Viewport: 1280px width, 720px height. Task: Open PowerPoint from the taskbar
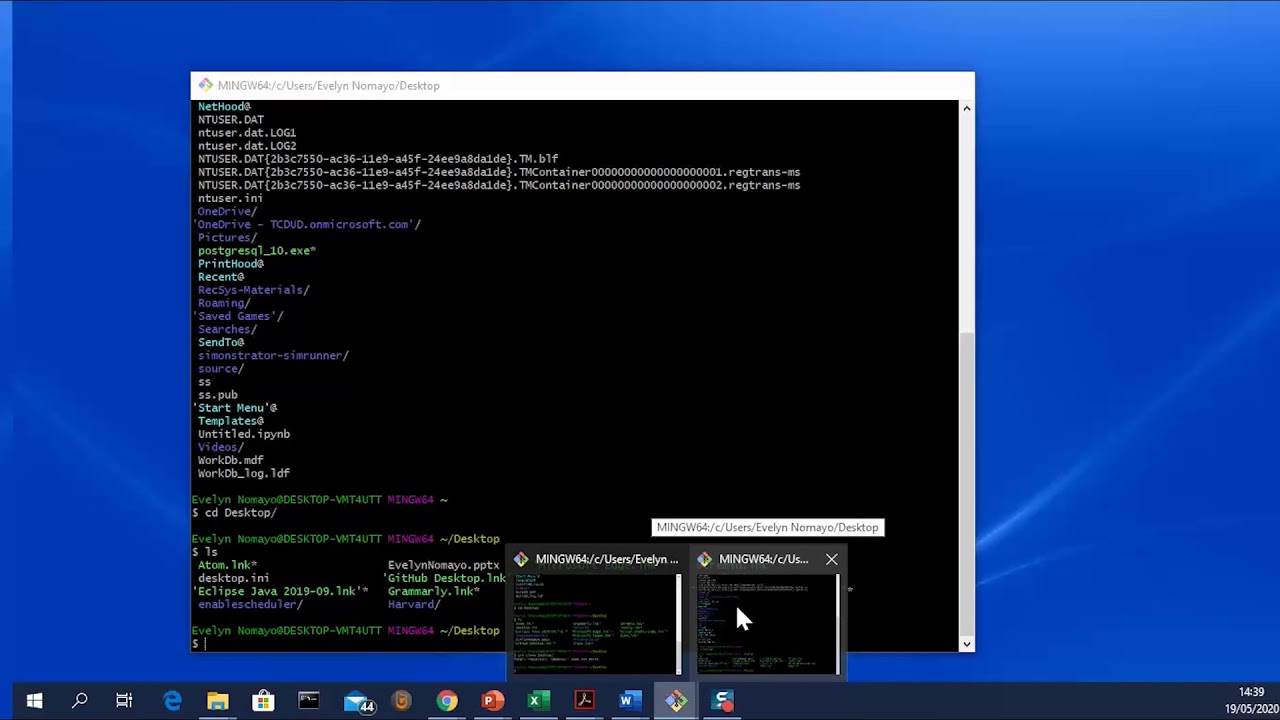pyautogui.click(x=492, y=701)
